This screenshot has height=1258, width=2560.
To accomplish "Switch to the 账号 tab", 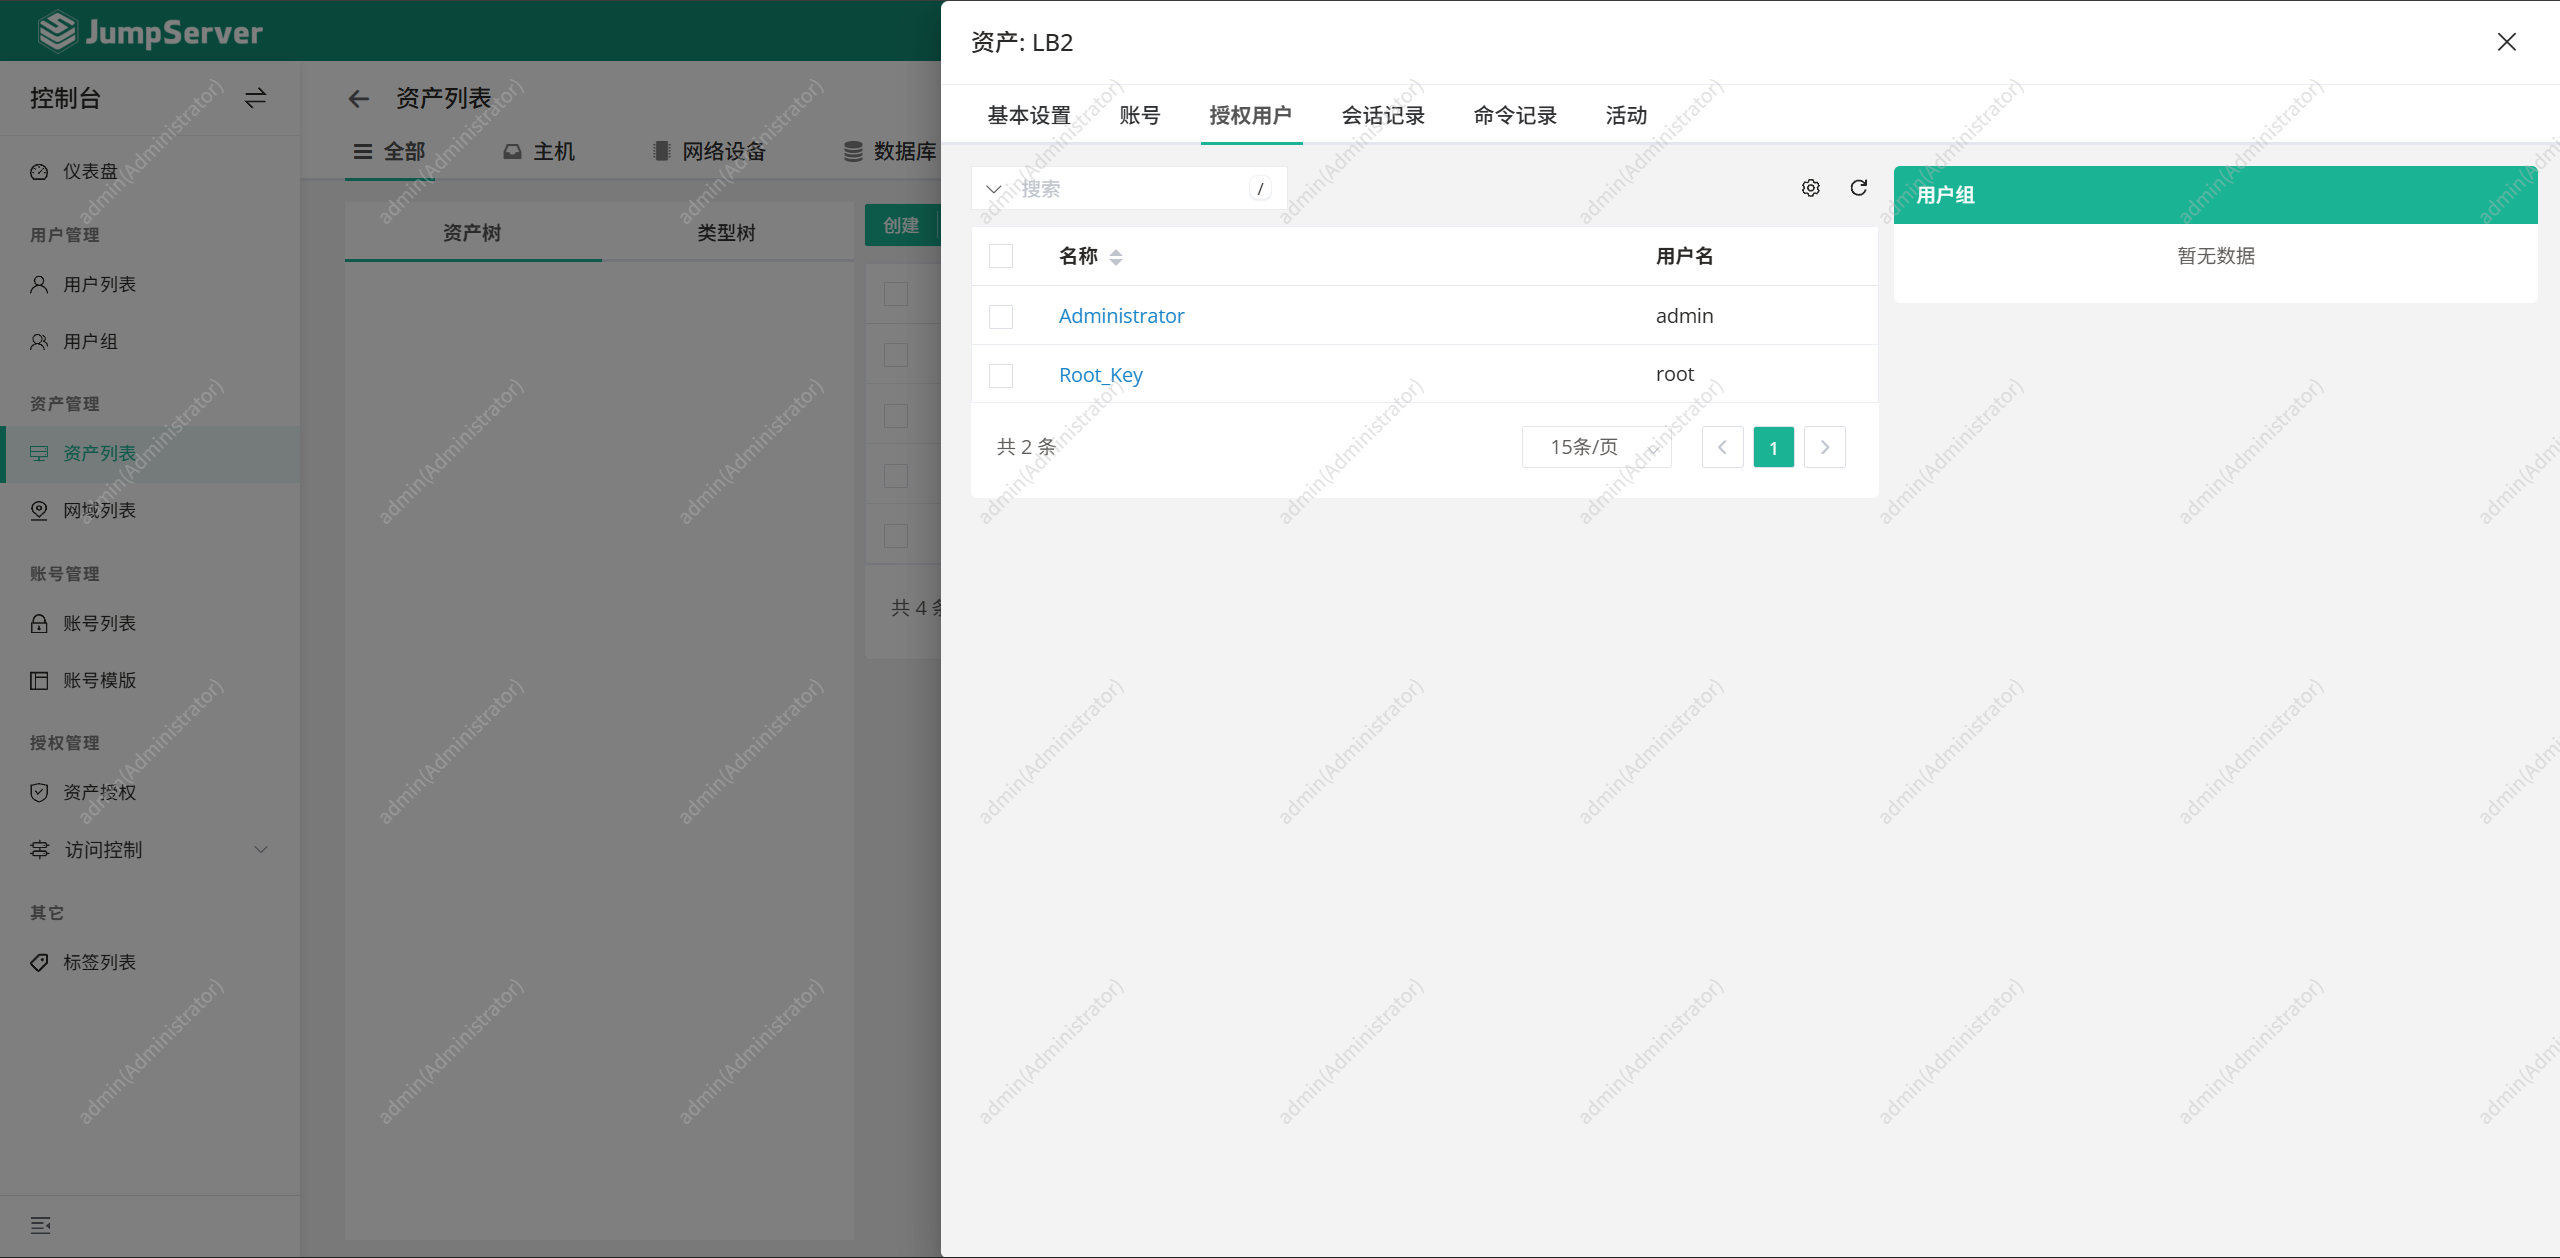I will [x=1140, y=116].
